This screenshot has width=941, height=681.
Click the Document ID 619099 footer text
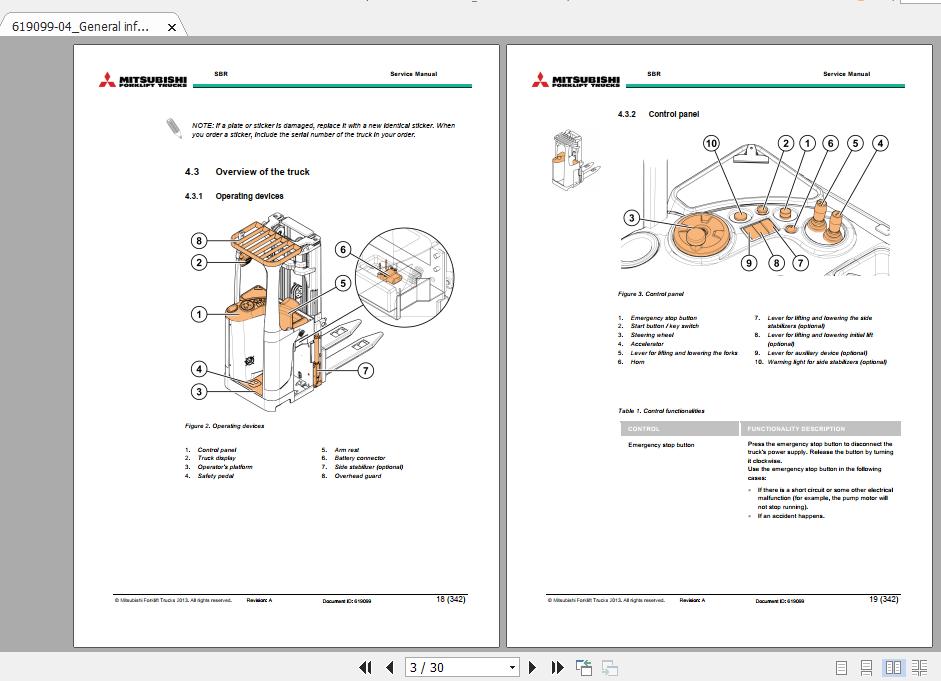coord(346,601)
